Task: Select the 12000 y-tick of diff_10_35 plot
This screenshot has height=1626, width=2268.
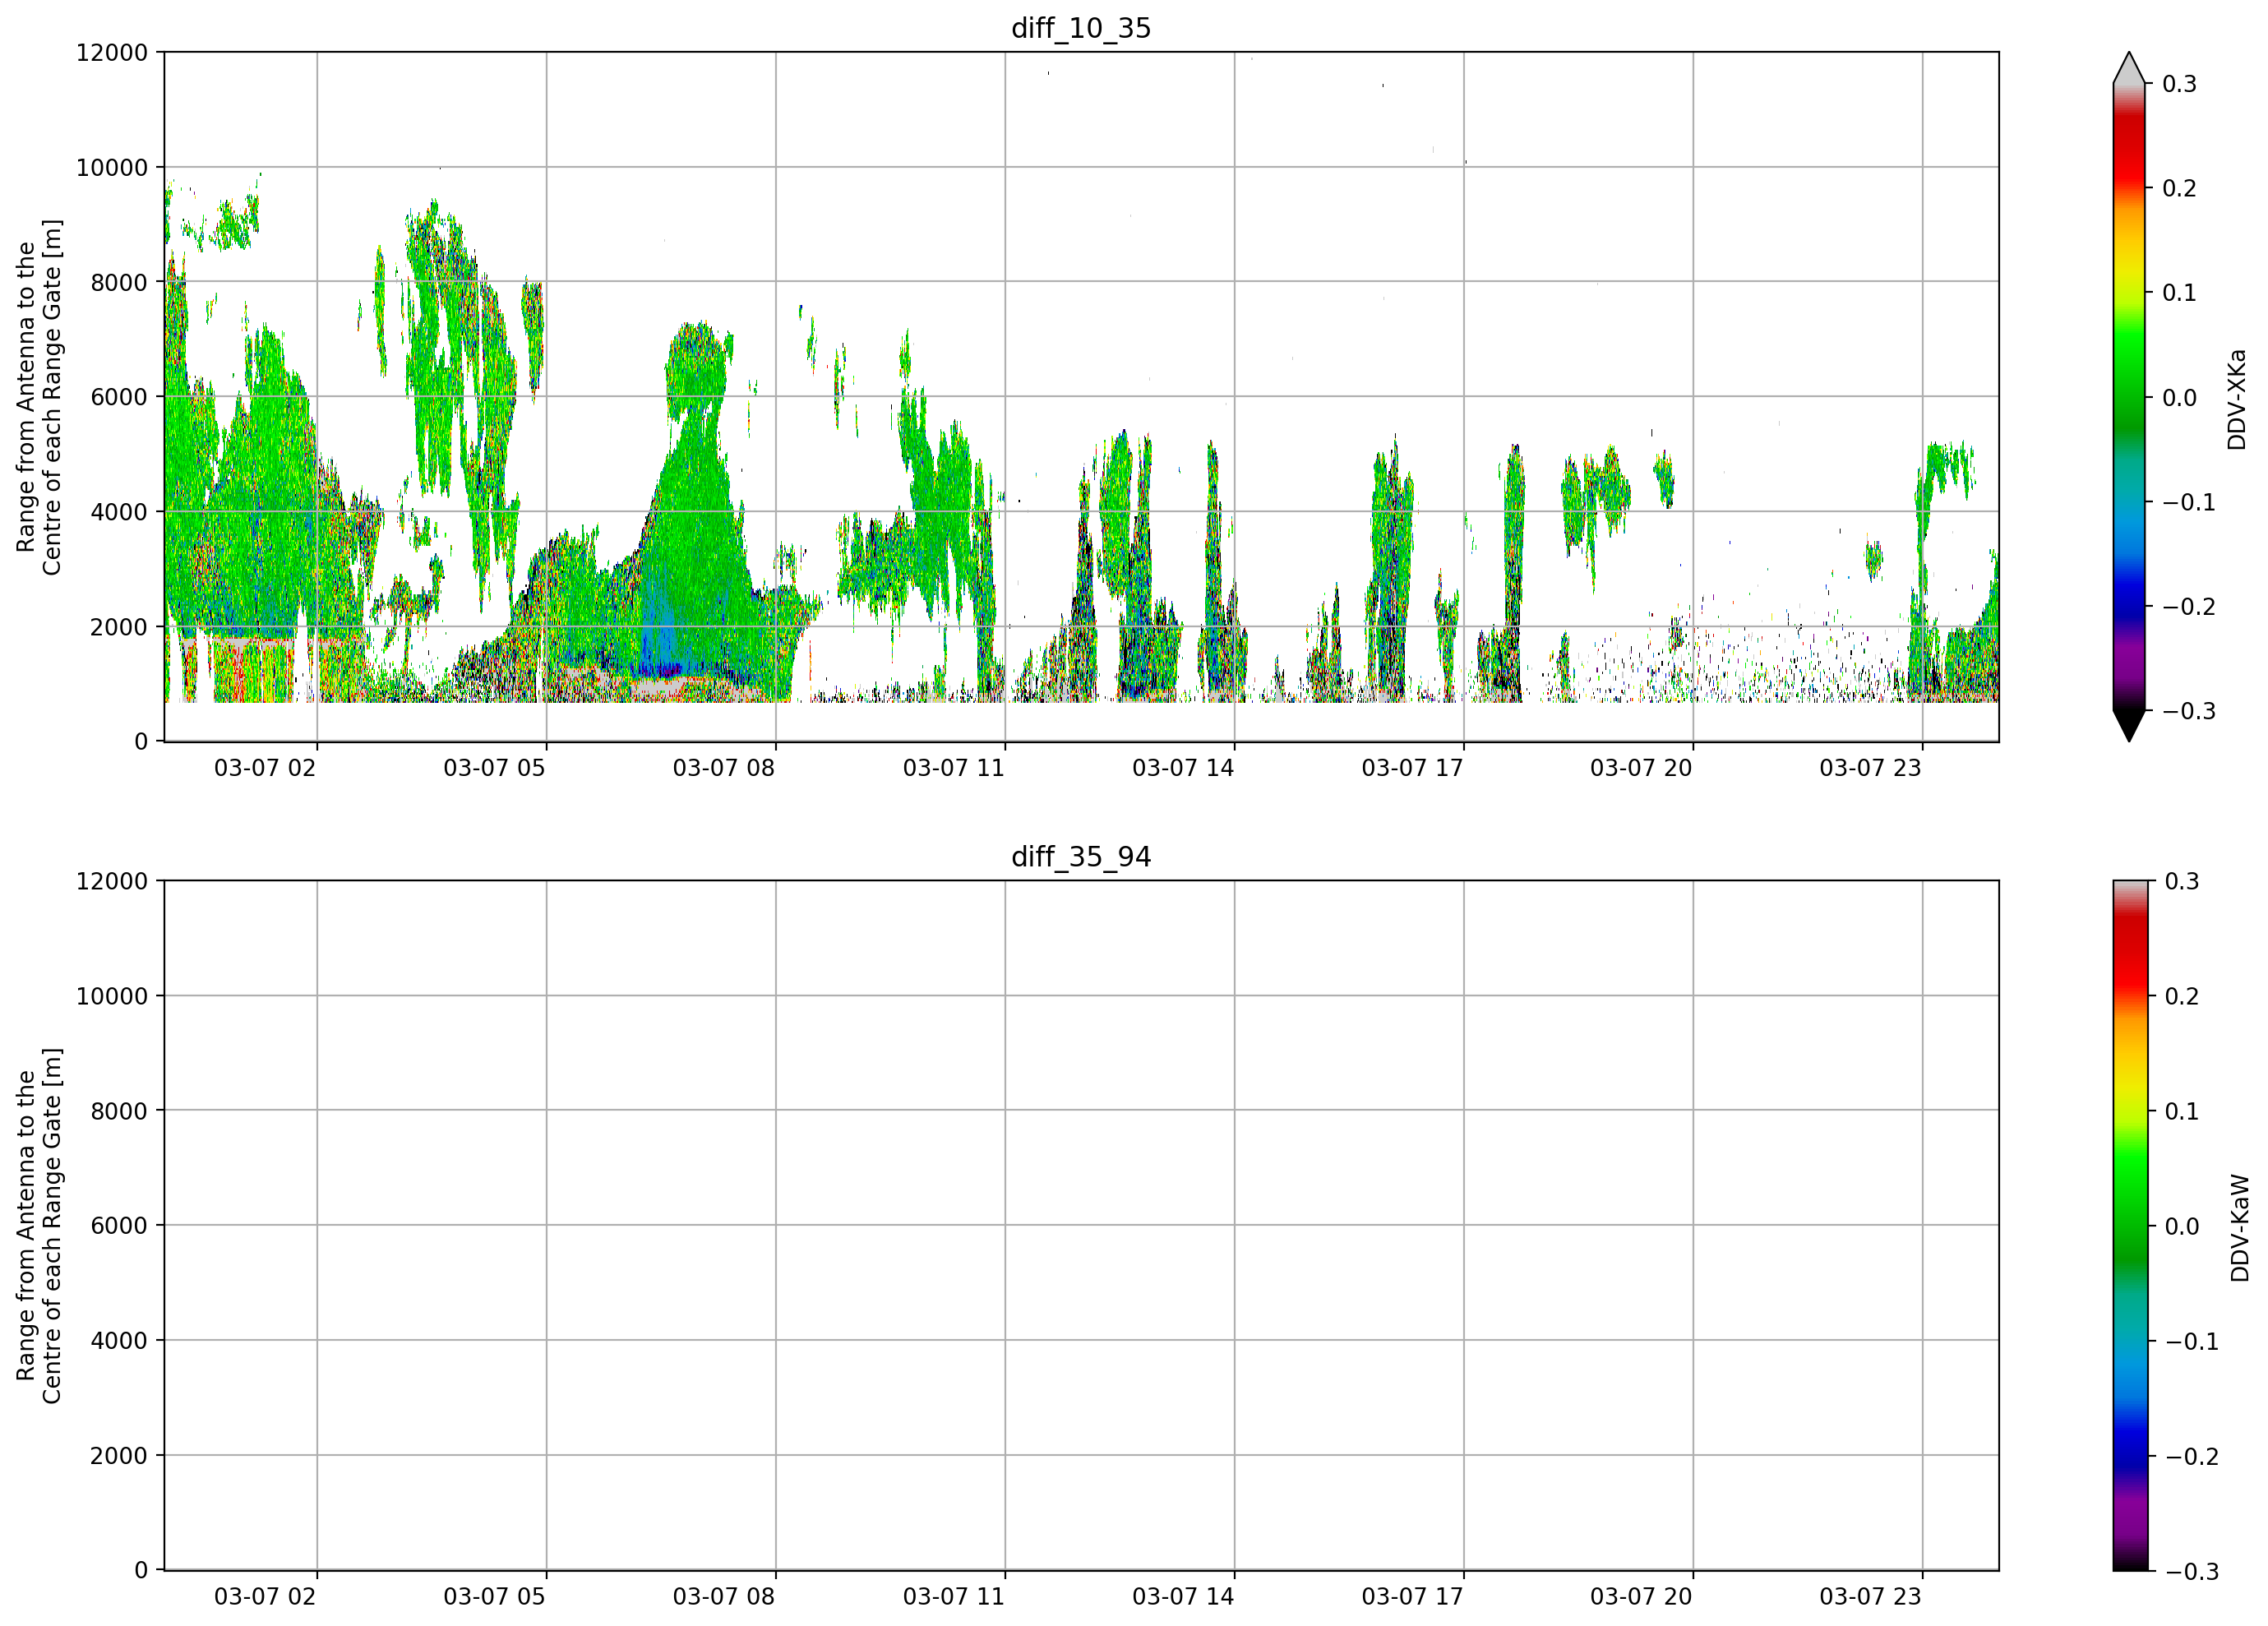Action: coord(112,53)
